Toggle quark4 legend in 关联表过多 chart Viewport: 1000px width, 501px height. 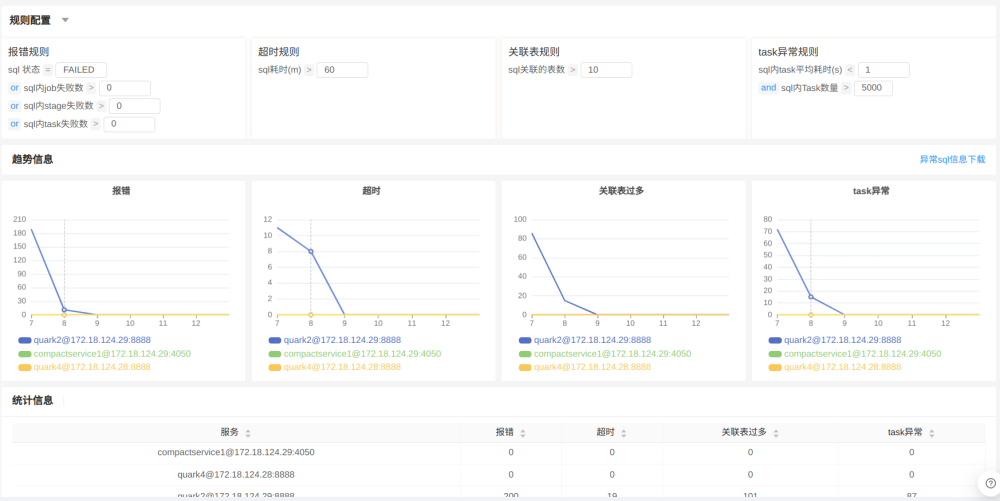[585, 367]
